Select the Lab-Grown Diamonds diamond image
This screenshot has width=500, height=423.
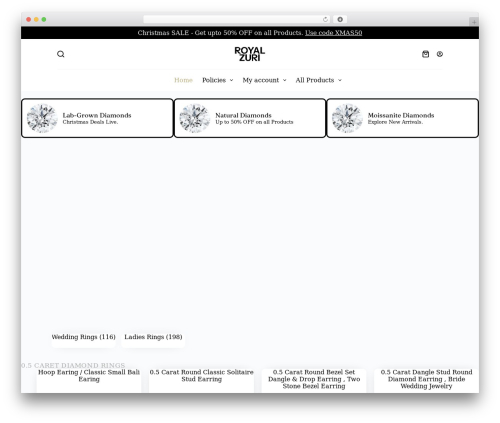(42, 118)
